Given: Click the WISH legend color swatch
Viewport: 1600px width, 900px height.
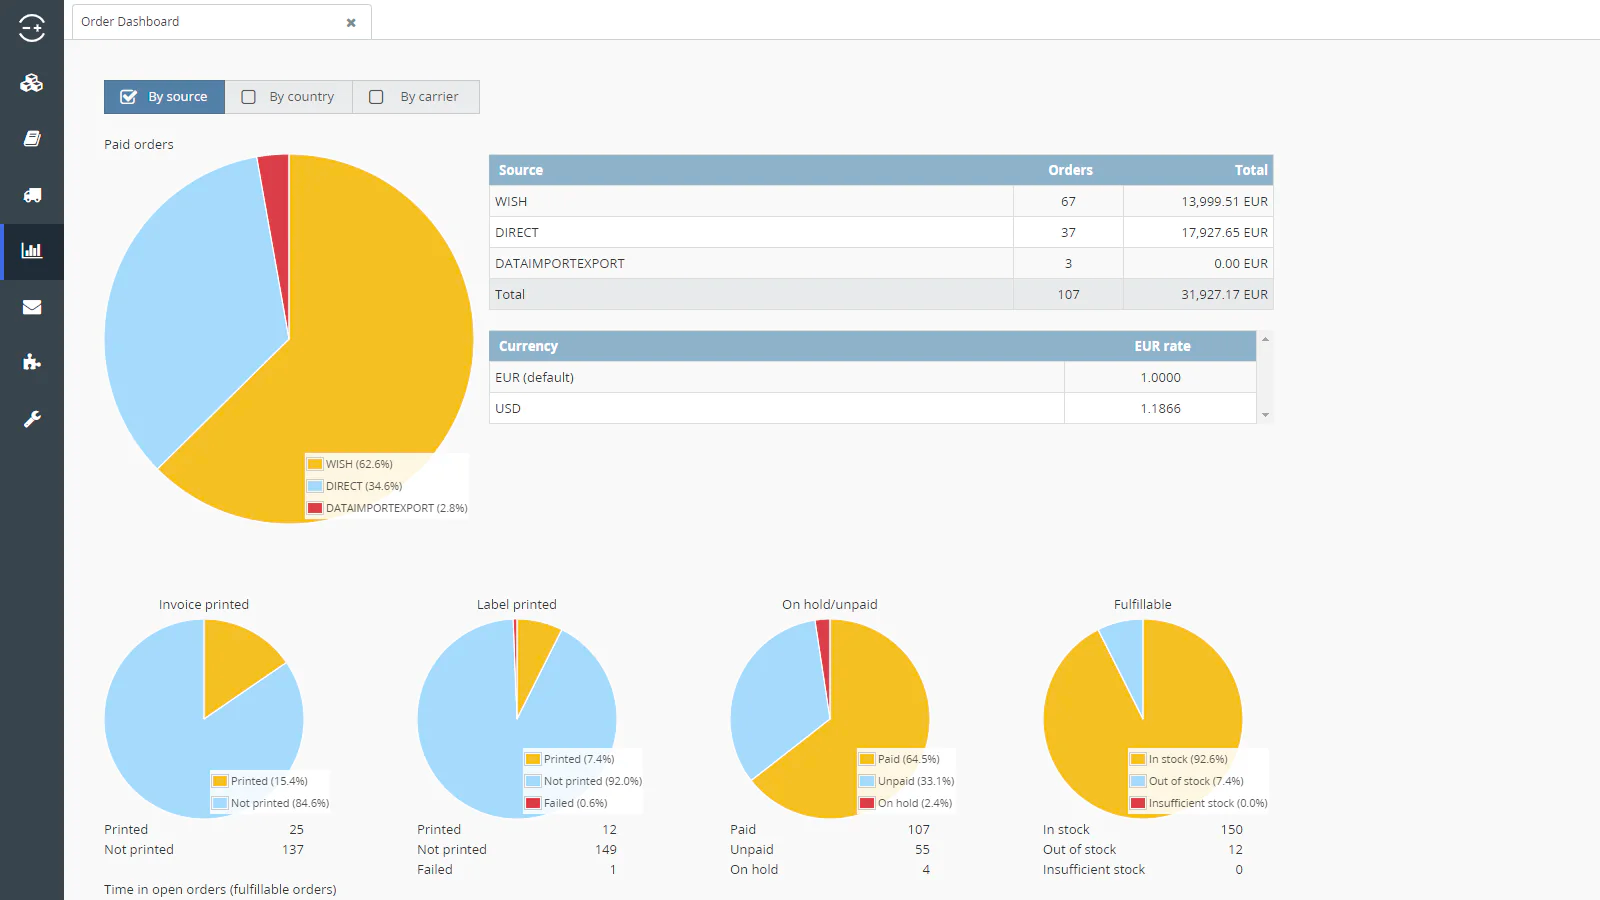Looking at the screenshot, I should coord(315,464).
